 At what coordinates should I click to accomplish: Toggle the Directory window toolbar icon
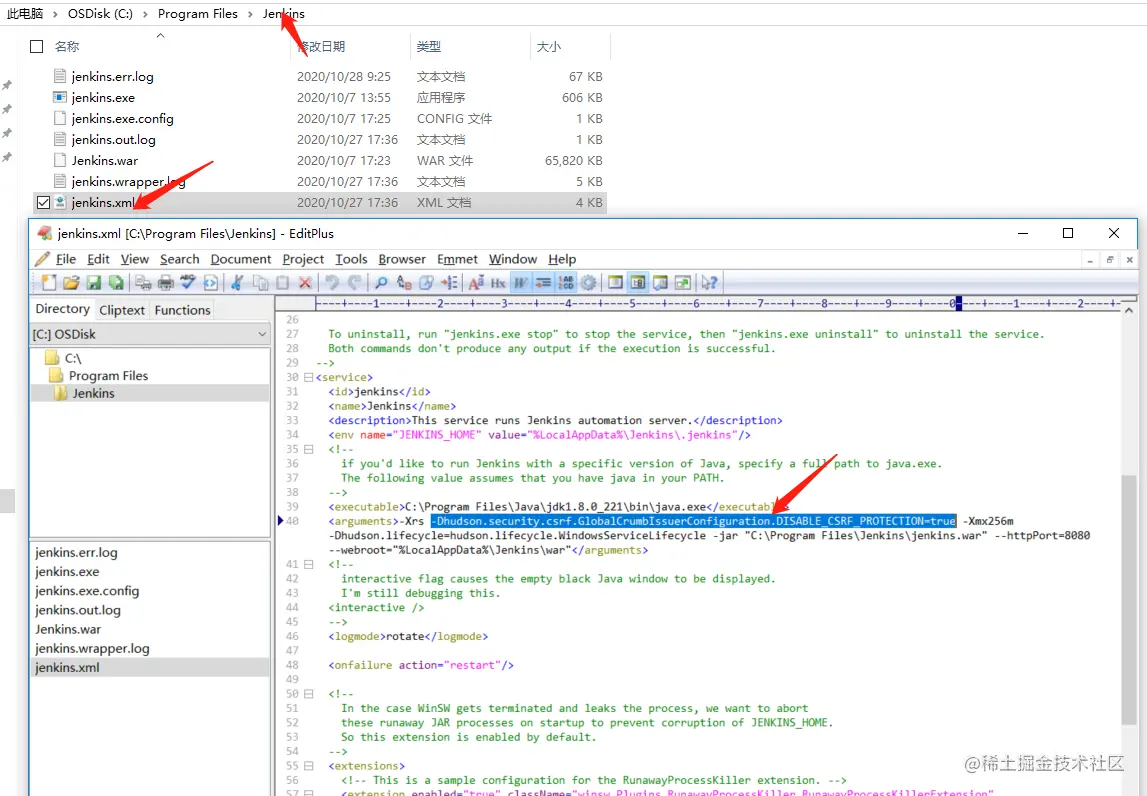pyautogui.click(x=638, y=282)
